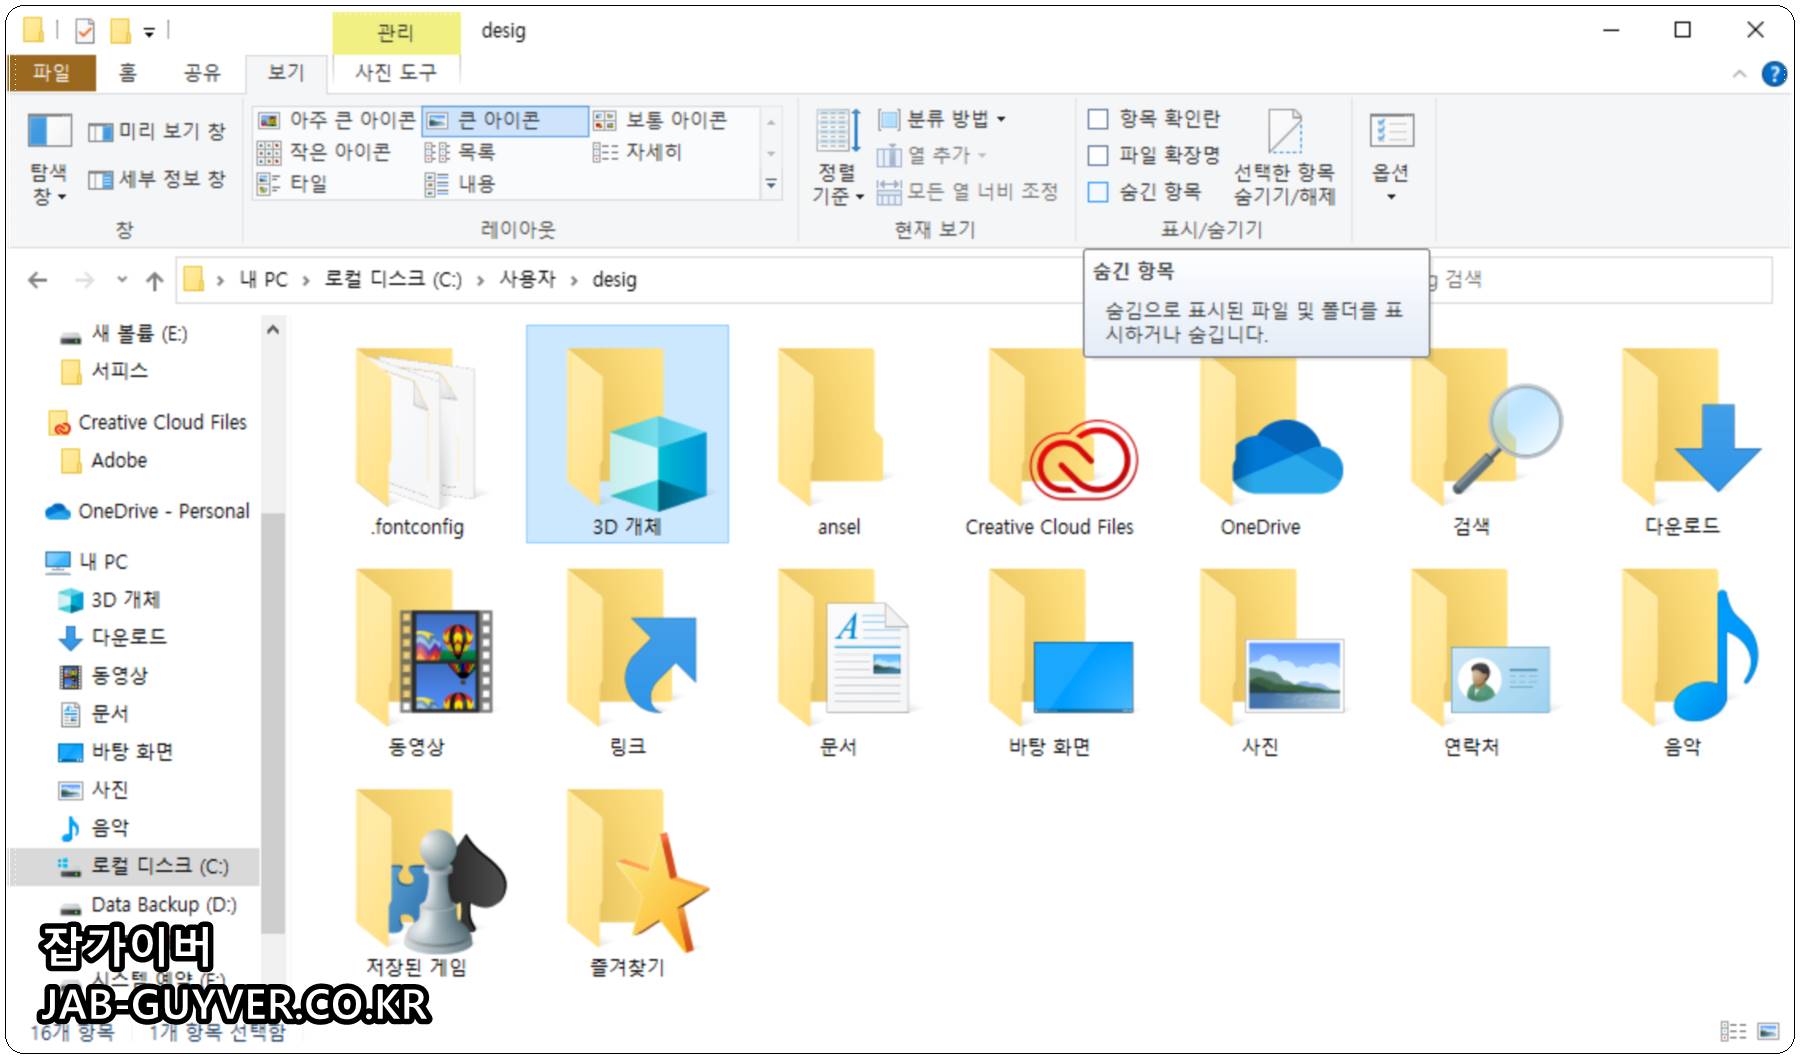
Task: Open the 탐색 창 navigation pane button
Action: click(x=48, y=158)
